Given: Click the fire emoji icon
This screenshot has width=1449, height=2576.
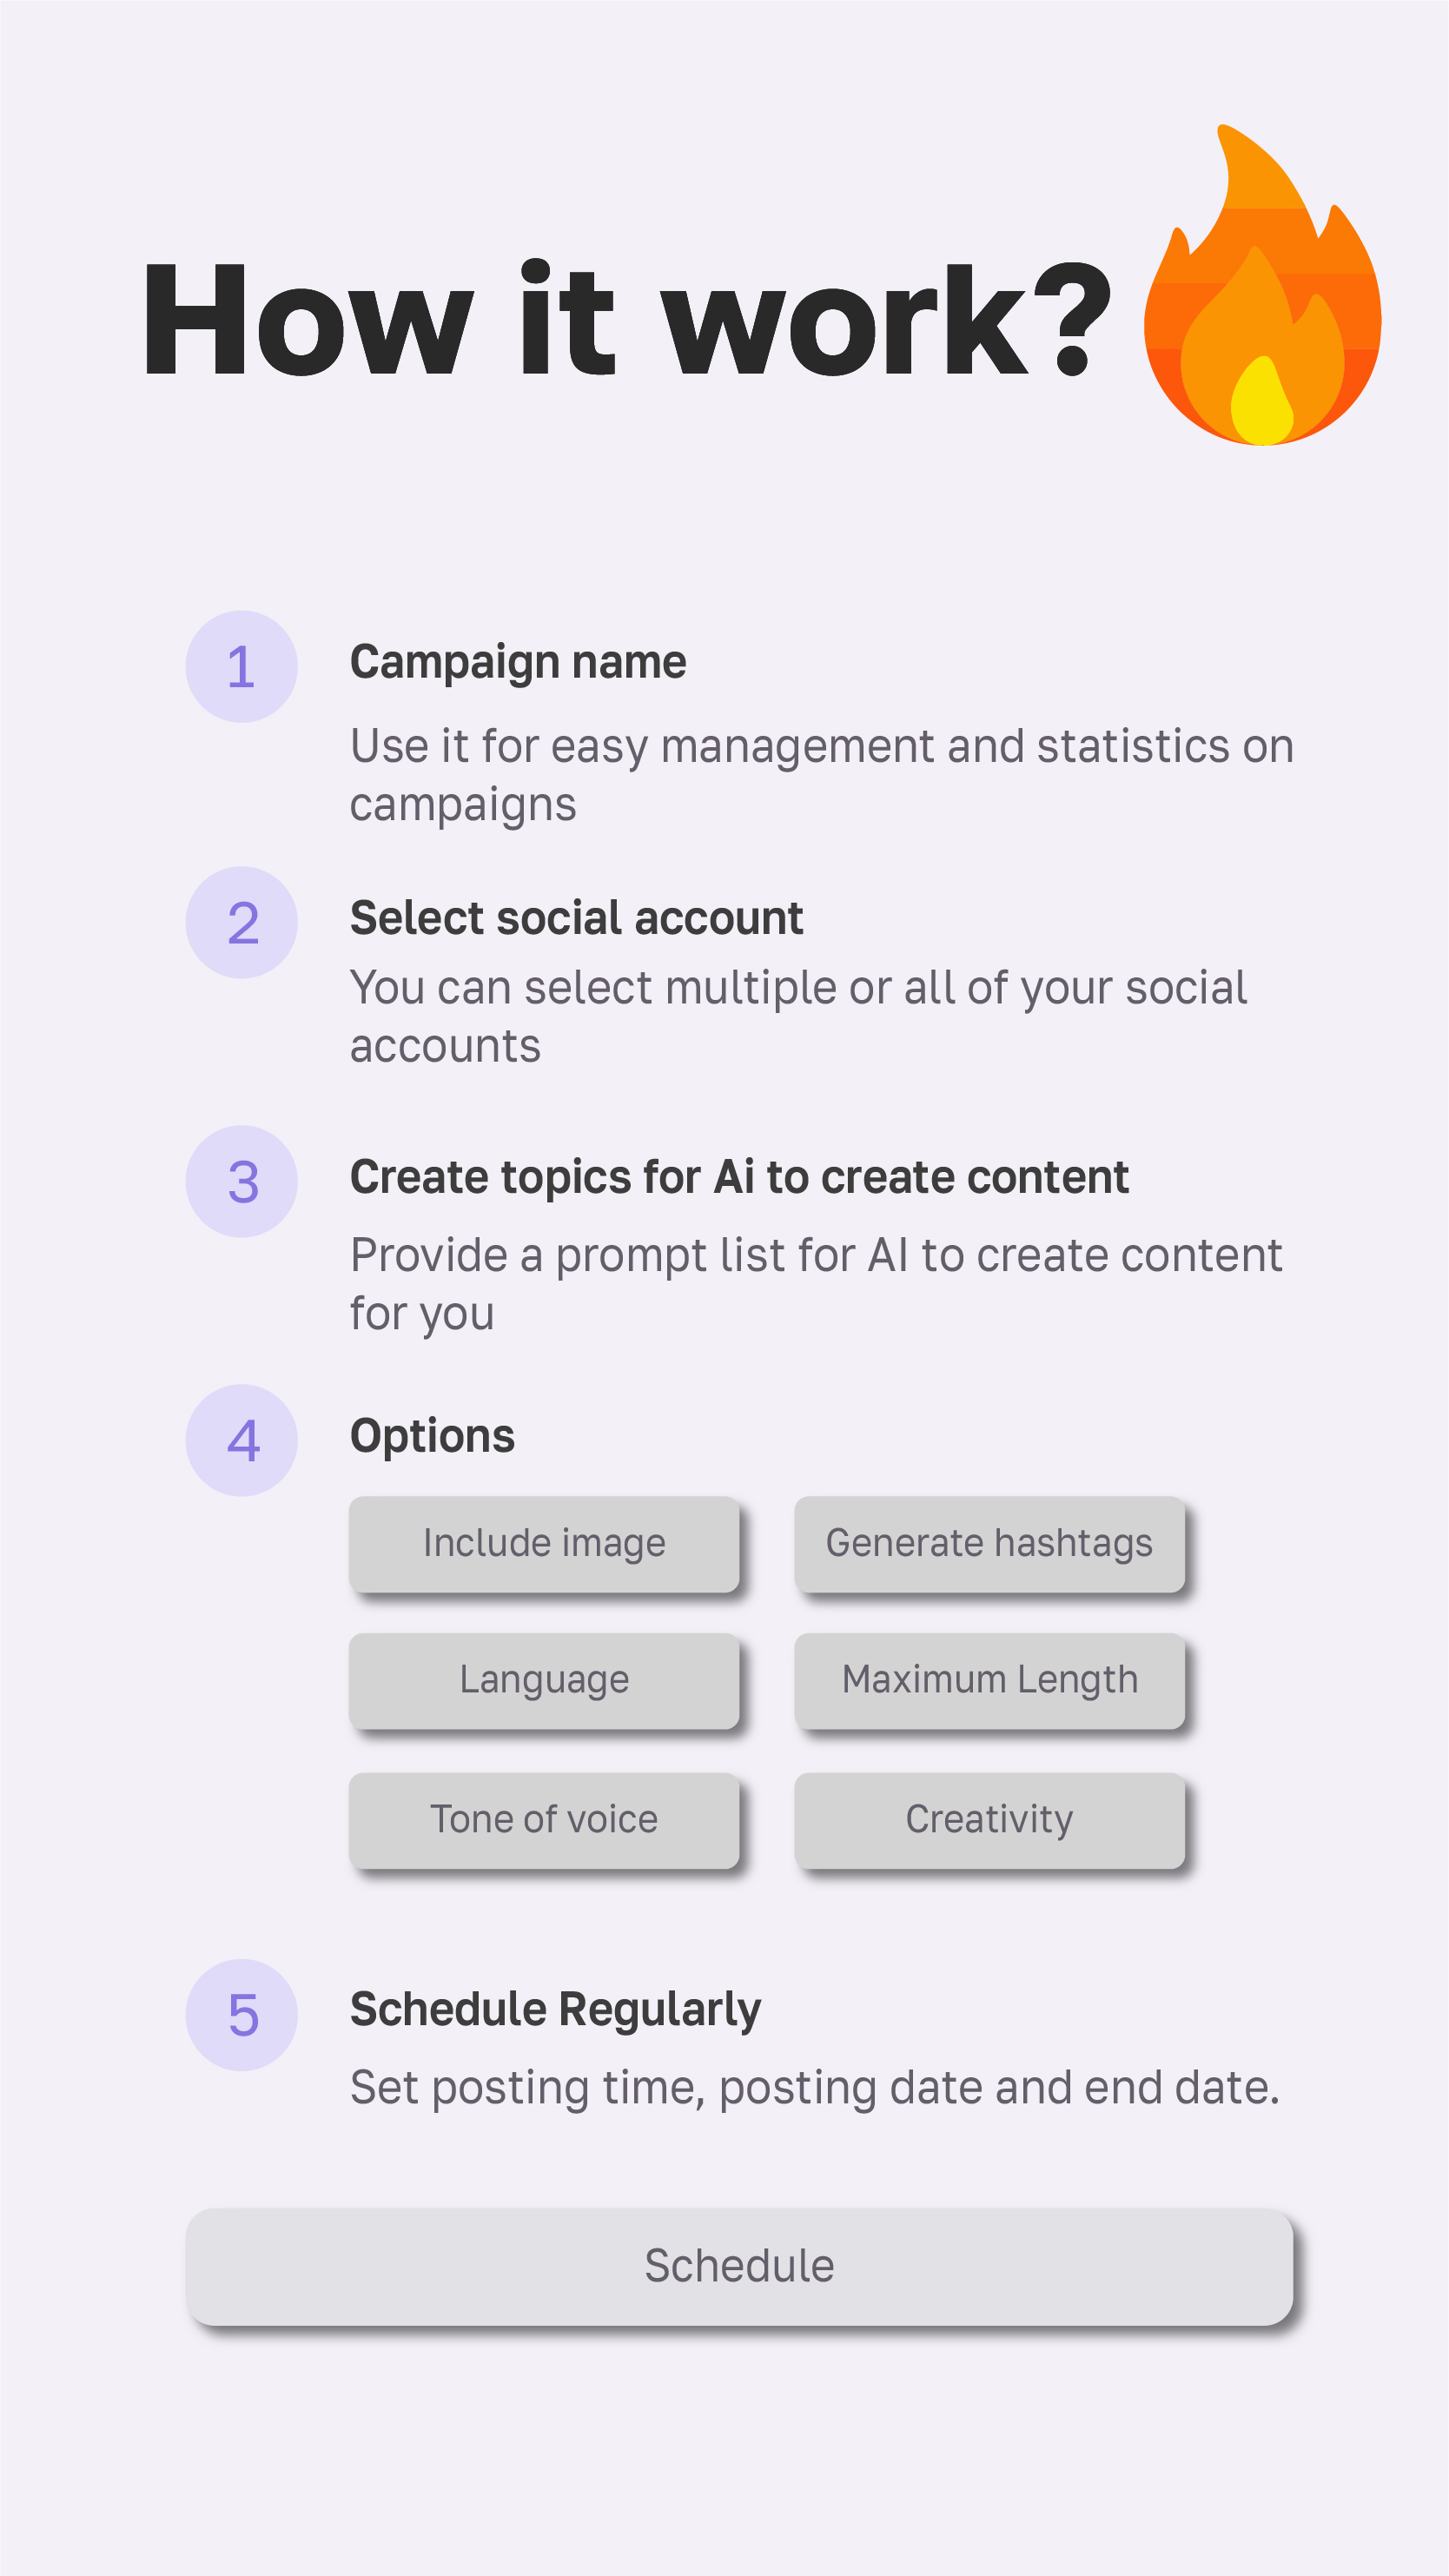Looking at the screenshot, I should pyautogui.click(x=1262, y=285).
